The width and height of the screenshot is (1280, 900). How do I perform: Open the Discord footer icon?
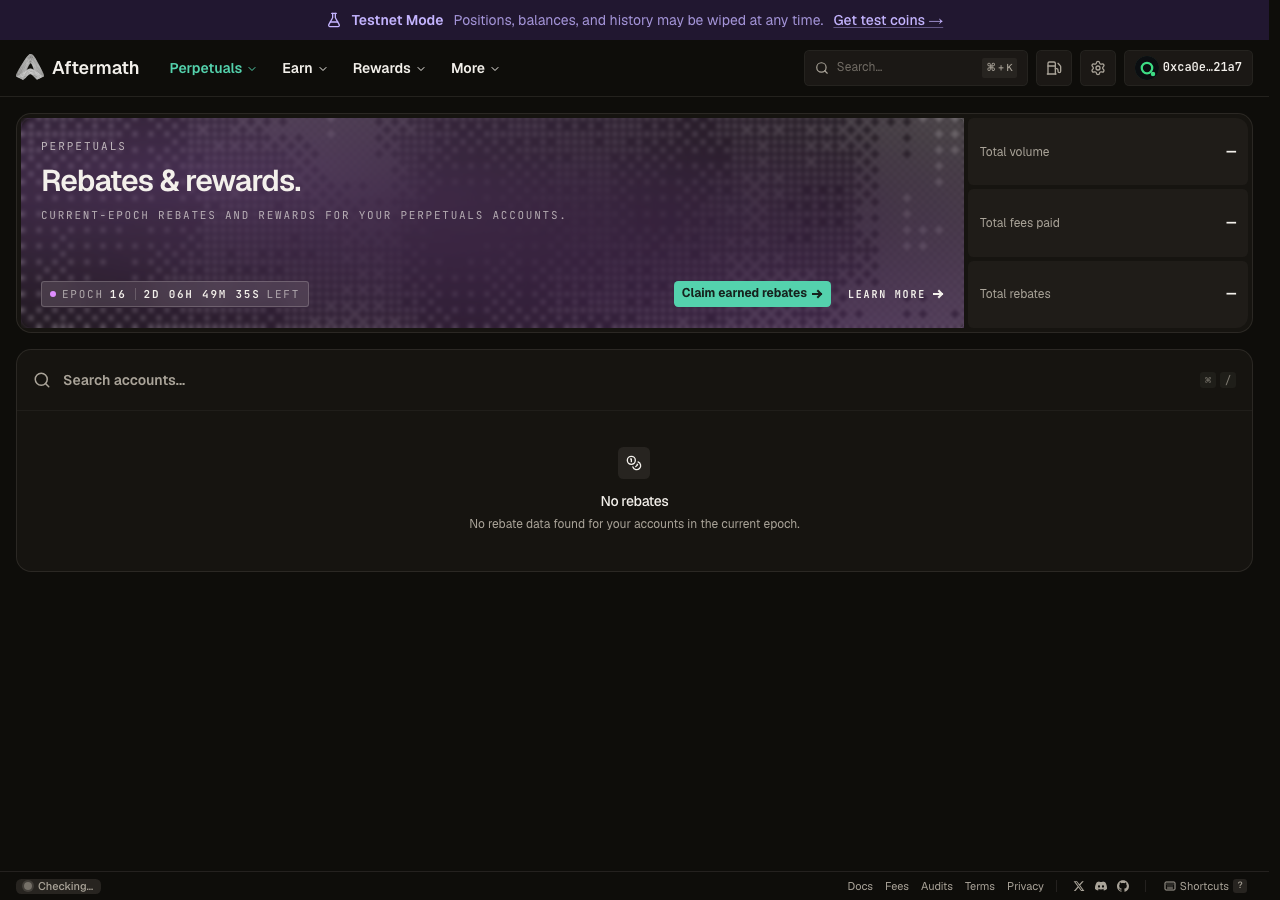tap(1101, 886)
